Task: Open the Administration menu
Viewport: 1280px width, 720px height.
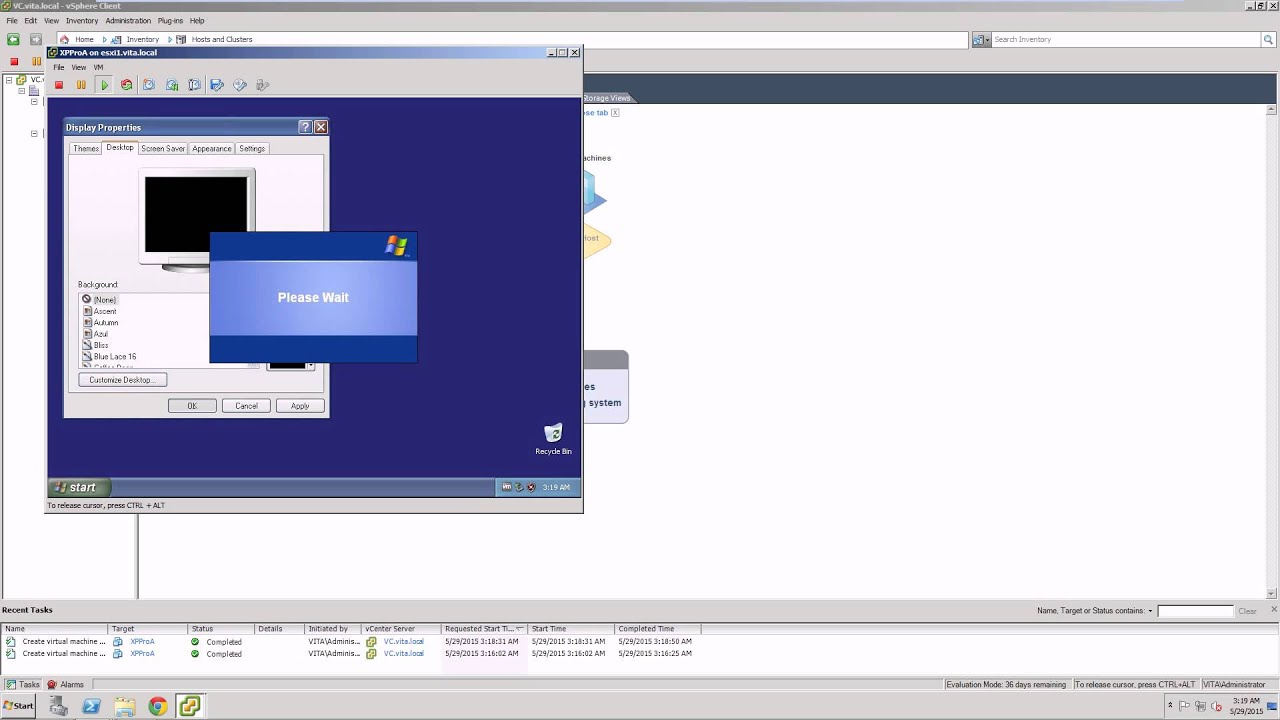Action: point(128,20)
